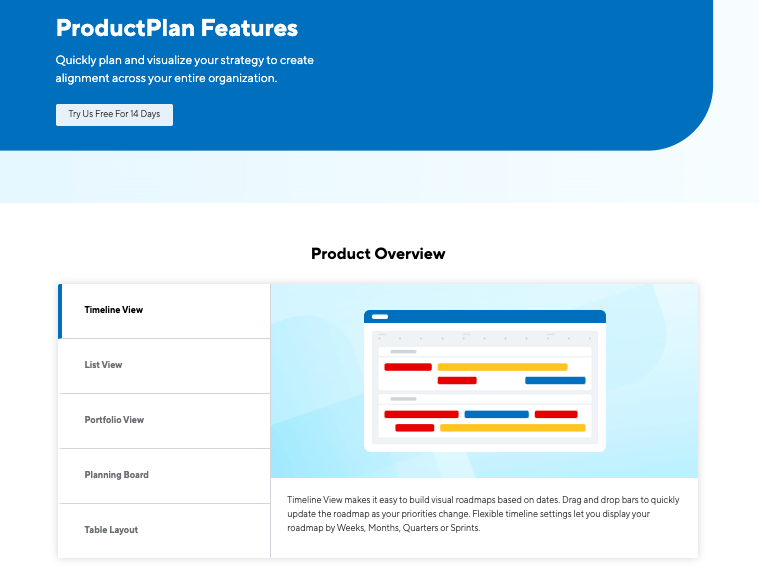
Task: Select the Planning Board tab
Action: (x=164, y=476)
